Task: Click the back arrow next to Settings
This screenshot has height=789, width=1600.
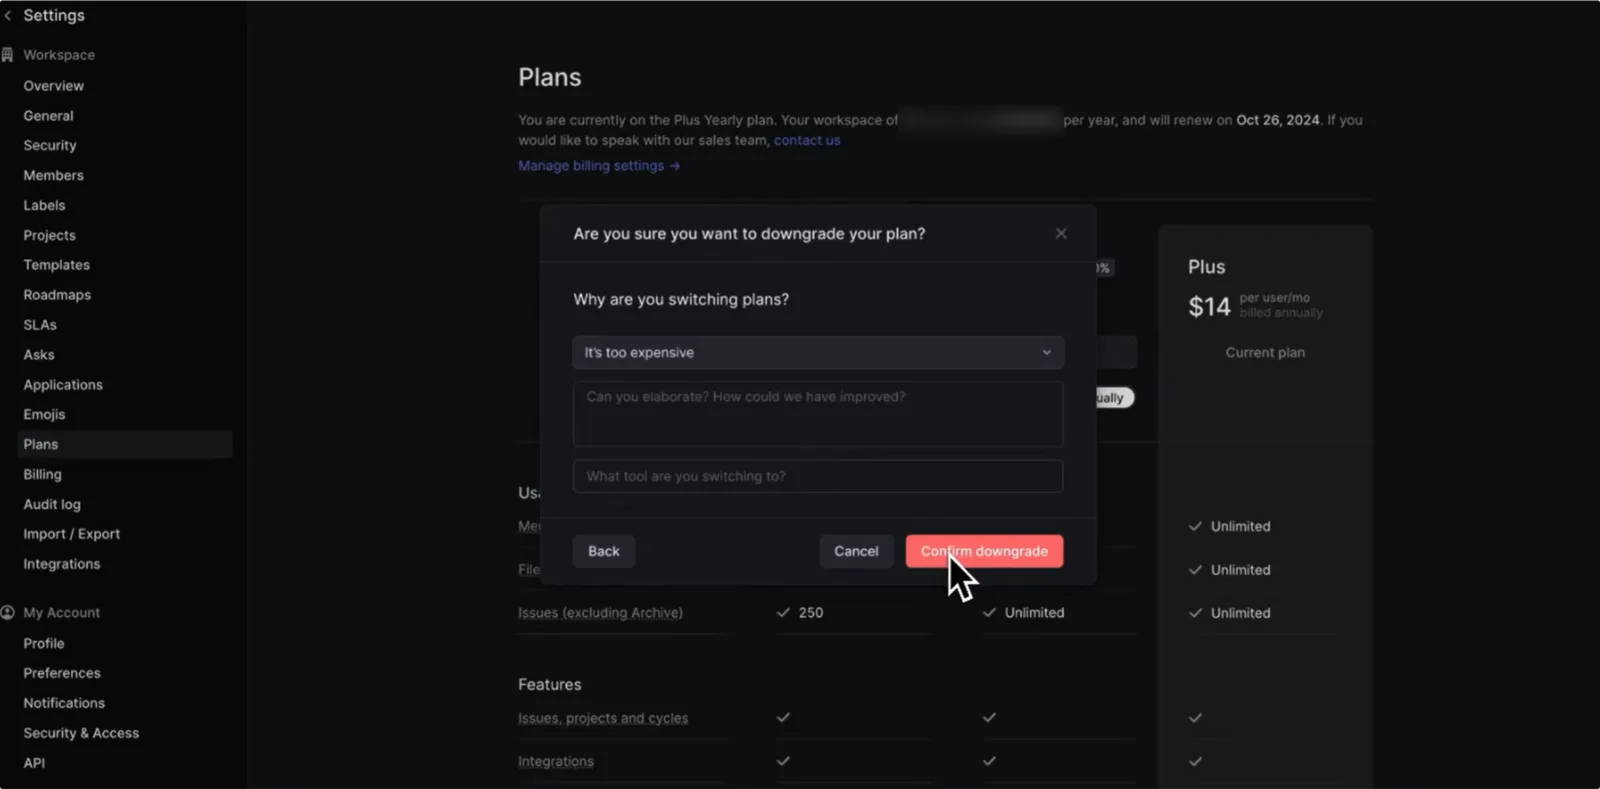Action: point(8,15)
